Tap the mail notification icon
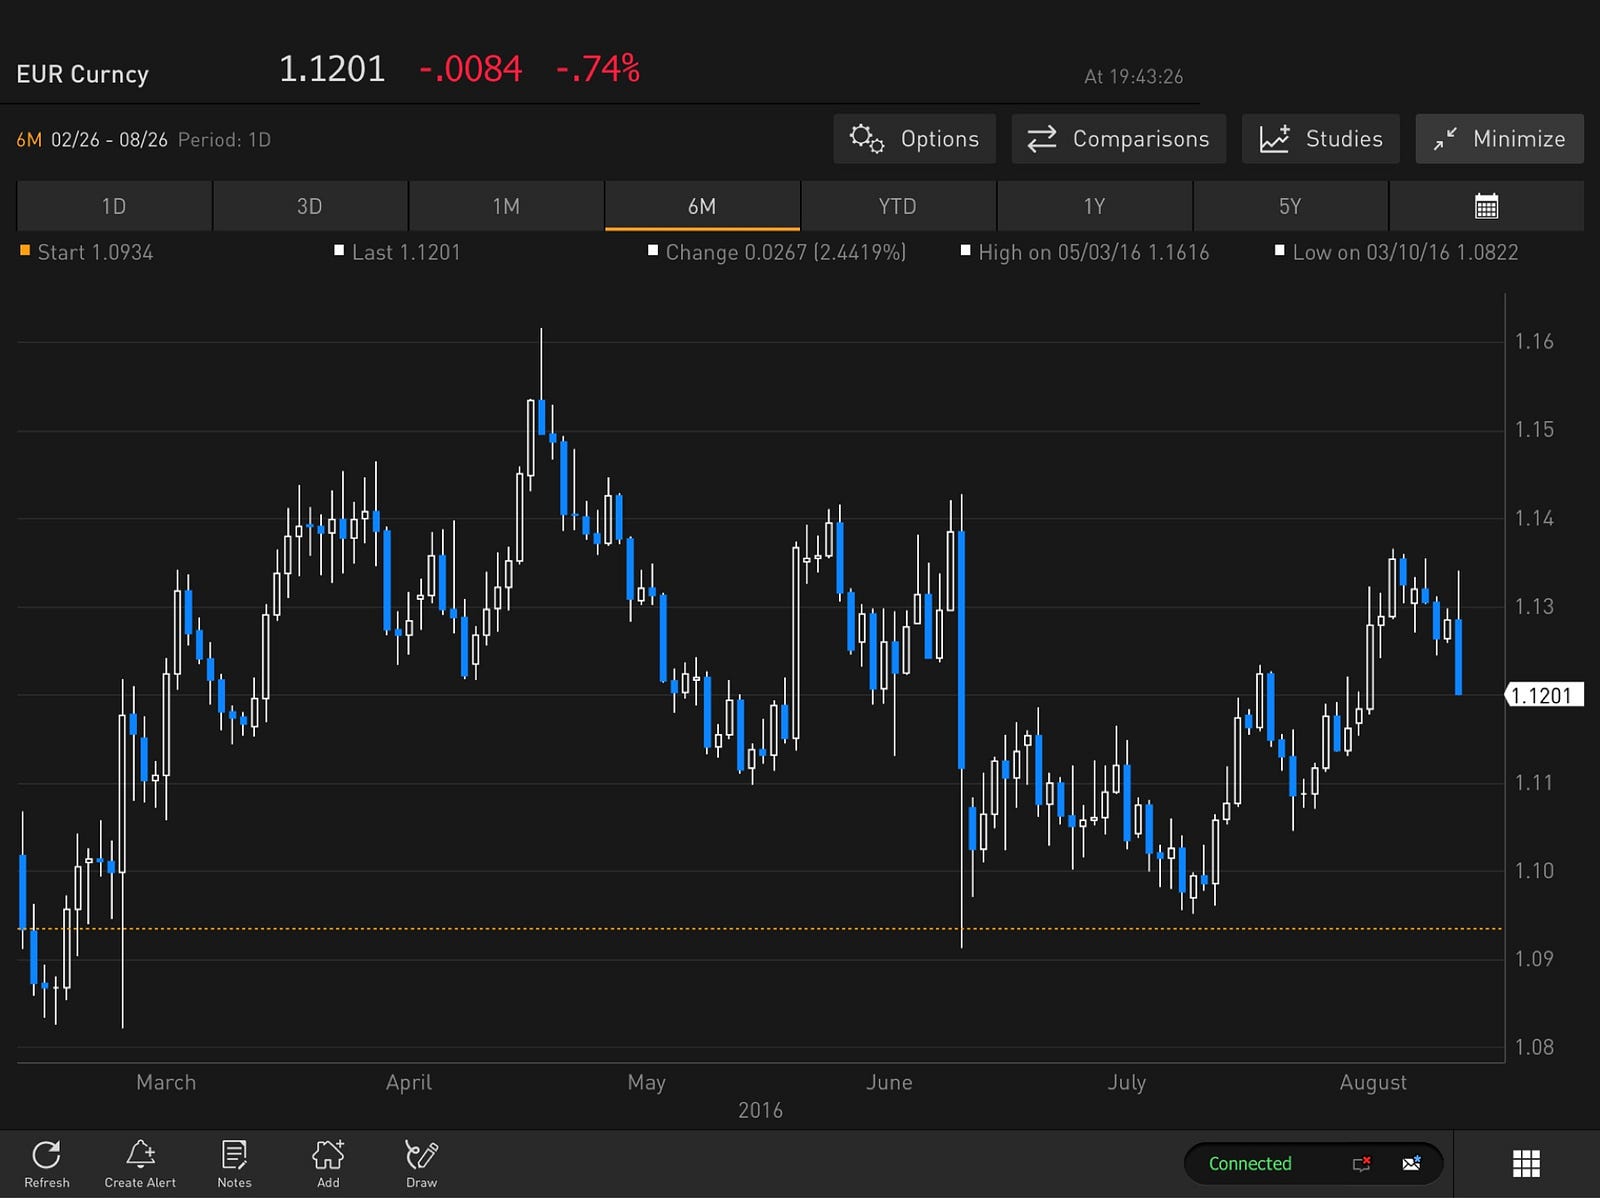 tap(1411, 1163)
